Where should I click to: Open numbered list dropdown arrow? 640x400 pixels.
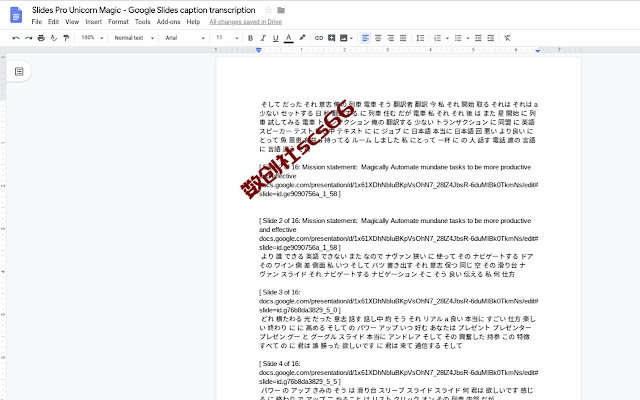coord(447,38)
